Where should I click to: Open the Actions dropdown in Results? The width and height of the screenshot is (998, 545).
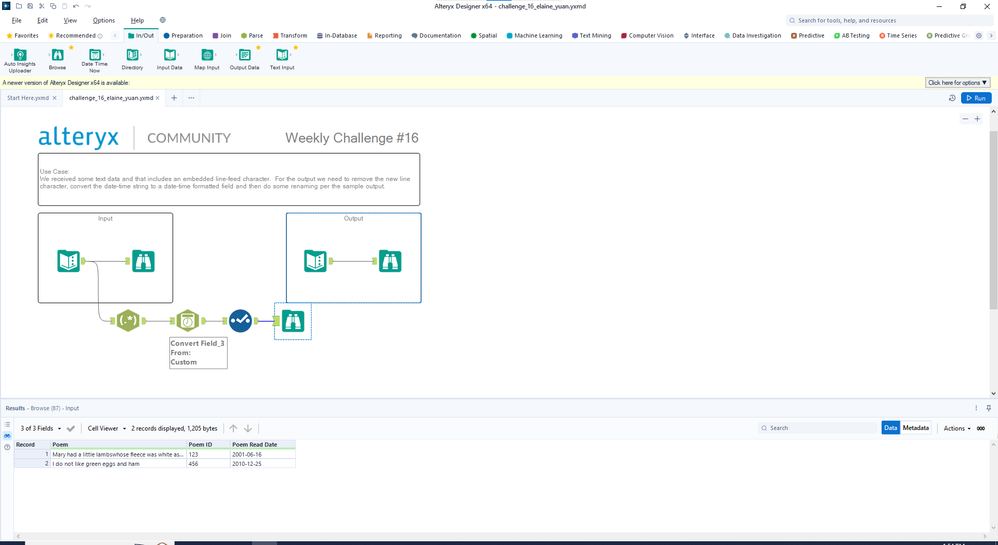pyautogui.click(x=957, y=428)
